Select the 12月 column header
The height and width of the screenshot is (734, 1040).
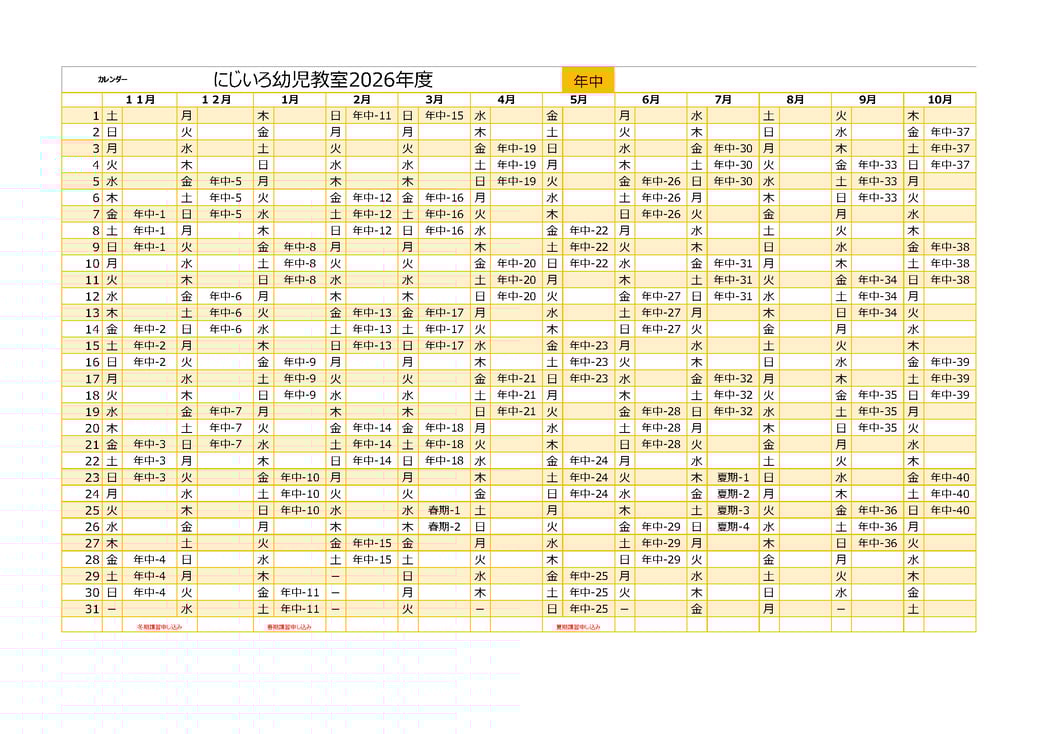tap(216, 99)
